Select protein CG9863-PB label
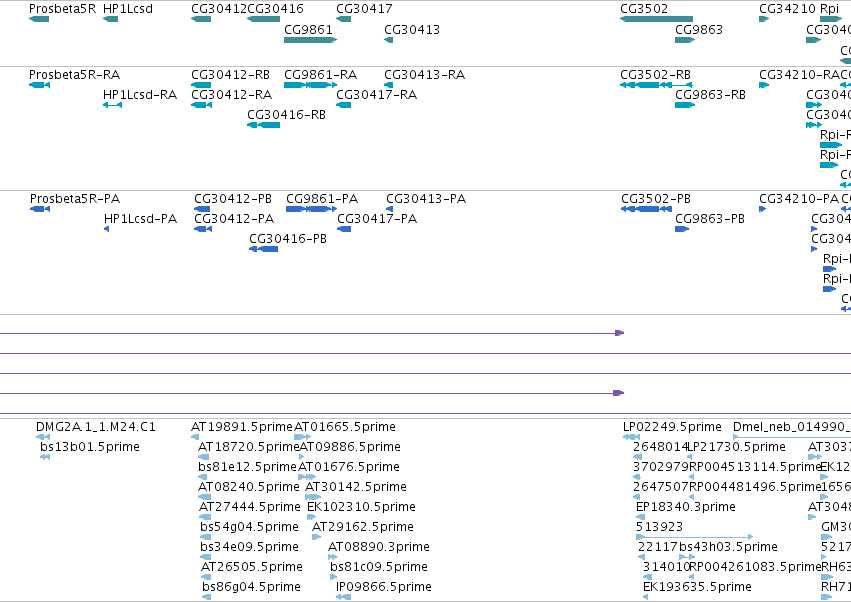Screen dimensions: 851x602 coord(710,219)
